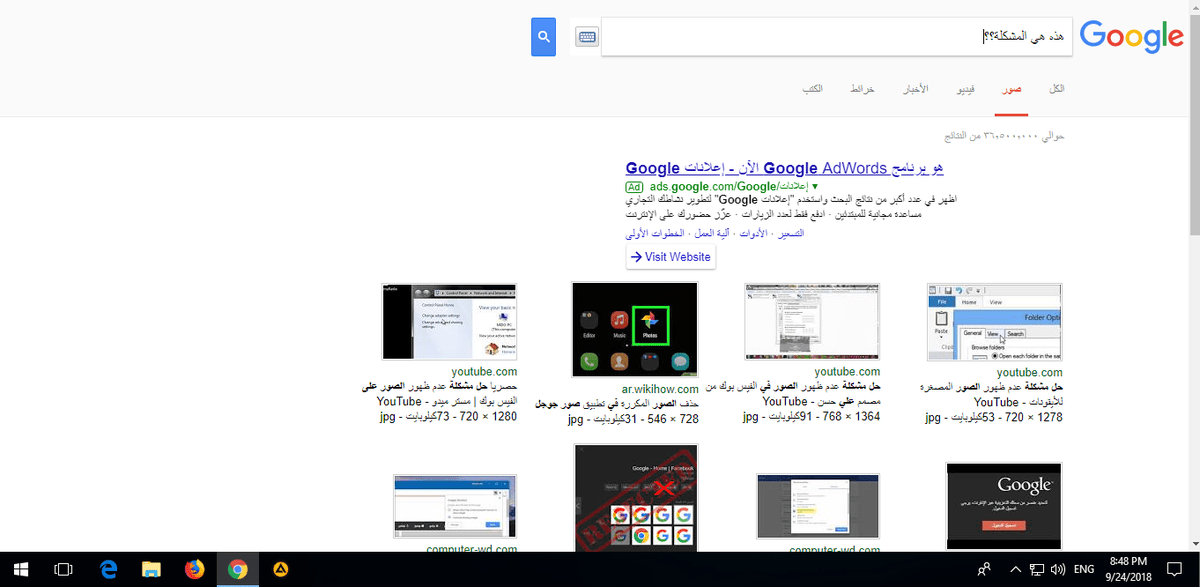Open the Photos app icon thumbnail
The width and height of the screenshot is (1200, 587).
click(x=634, y=329)
